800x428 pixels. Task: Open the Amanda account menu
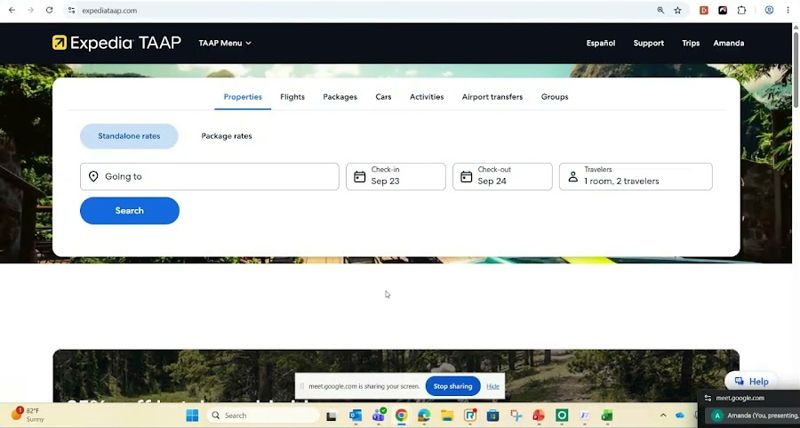[x=729, y=43]
